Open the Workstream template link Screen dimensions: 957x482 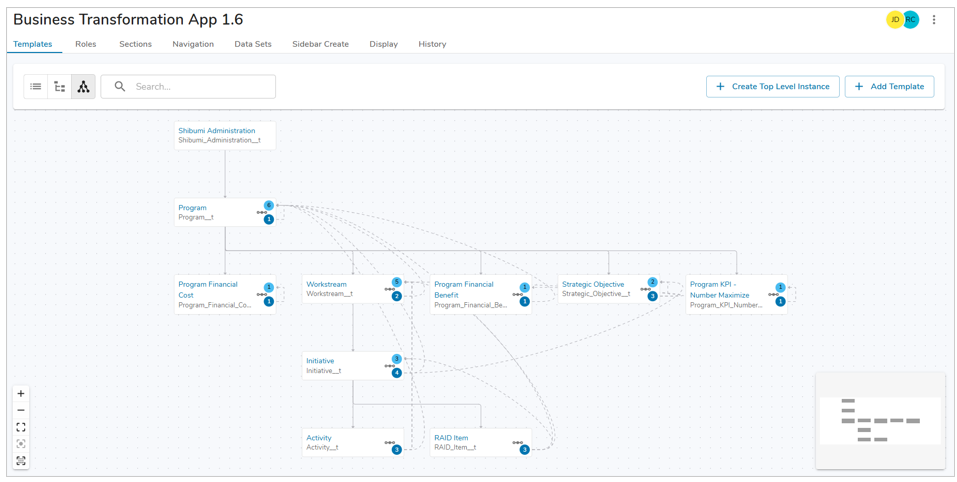pyautogui.click(x=326, y=284)
